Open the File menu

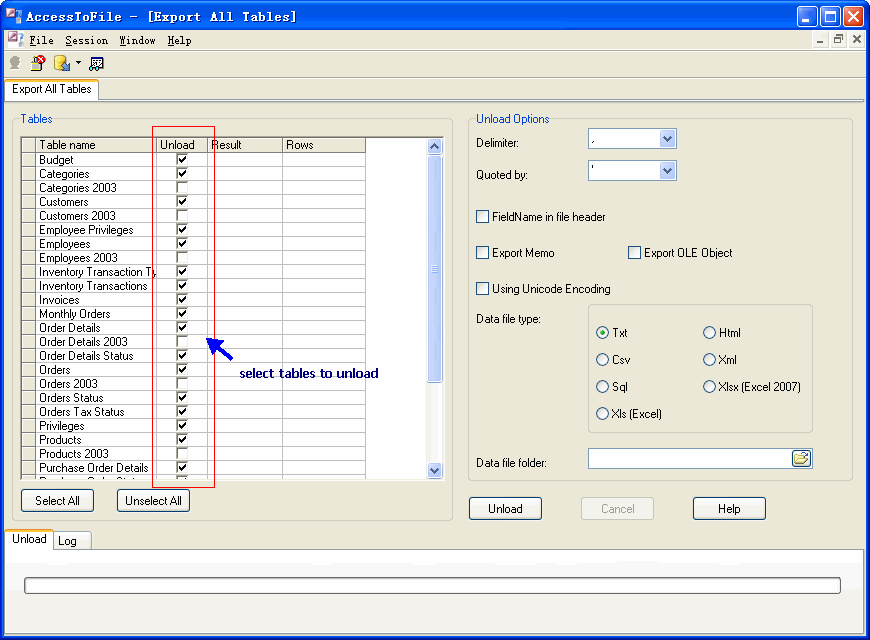click(x=42, y=40)
